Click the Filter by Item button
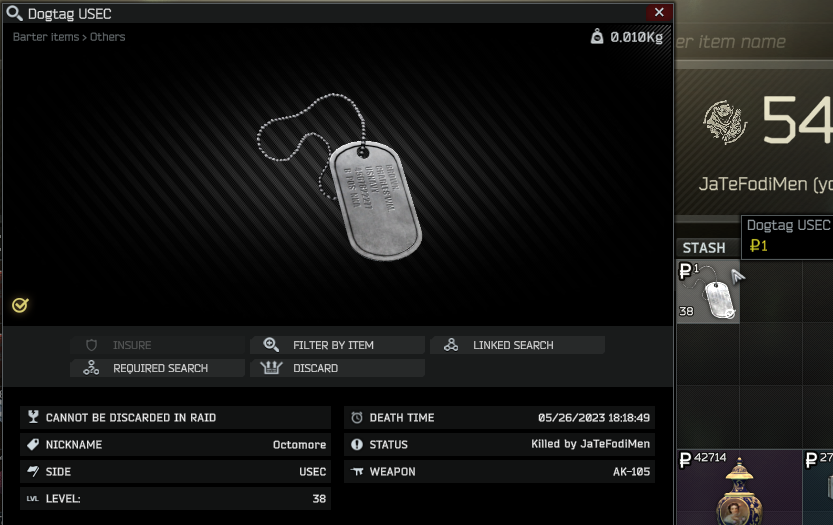 coord(337,345)
